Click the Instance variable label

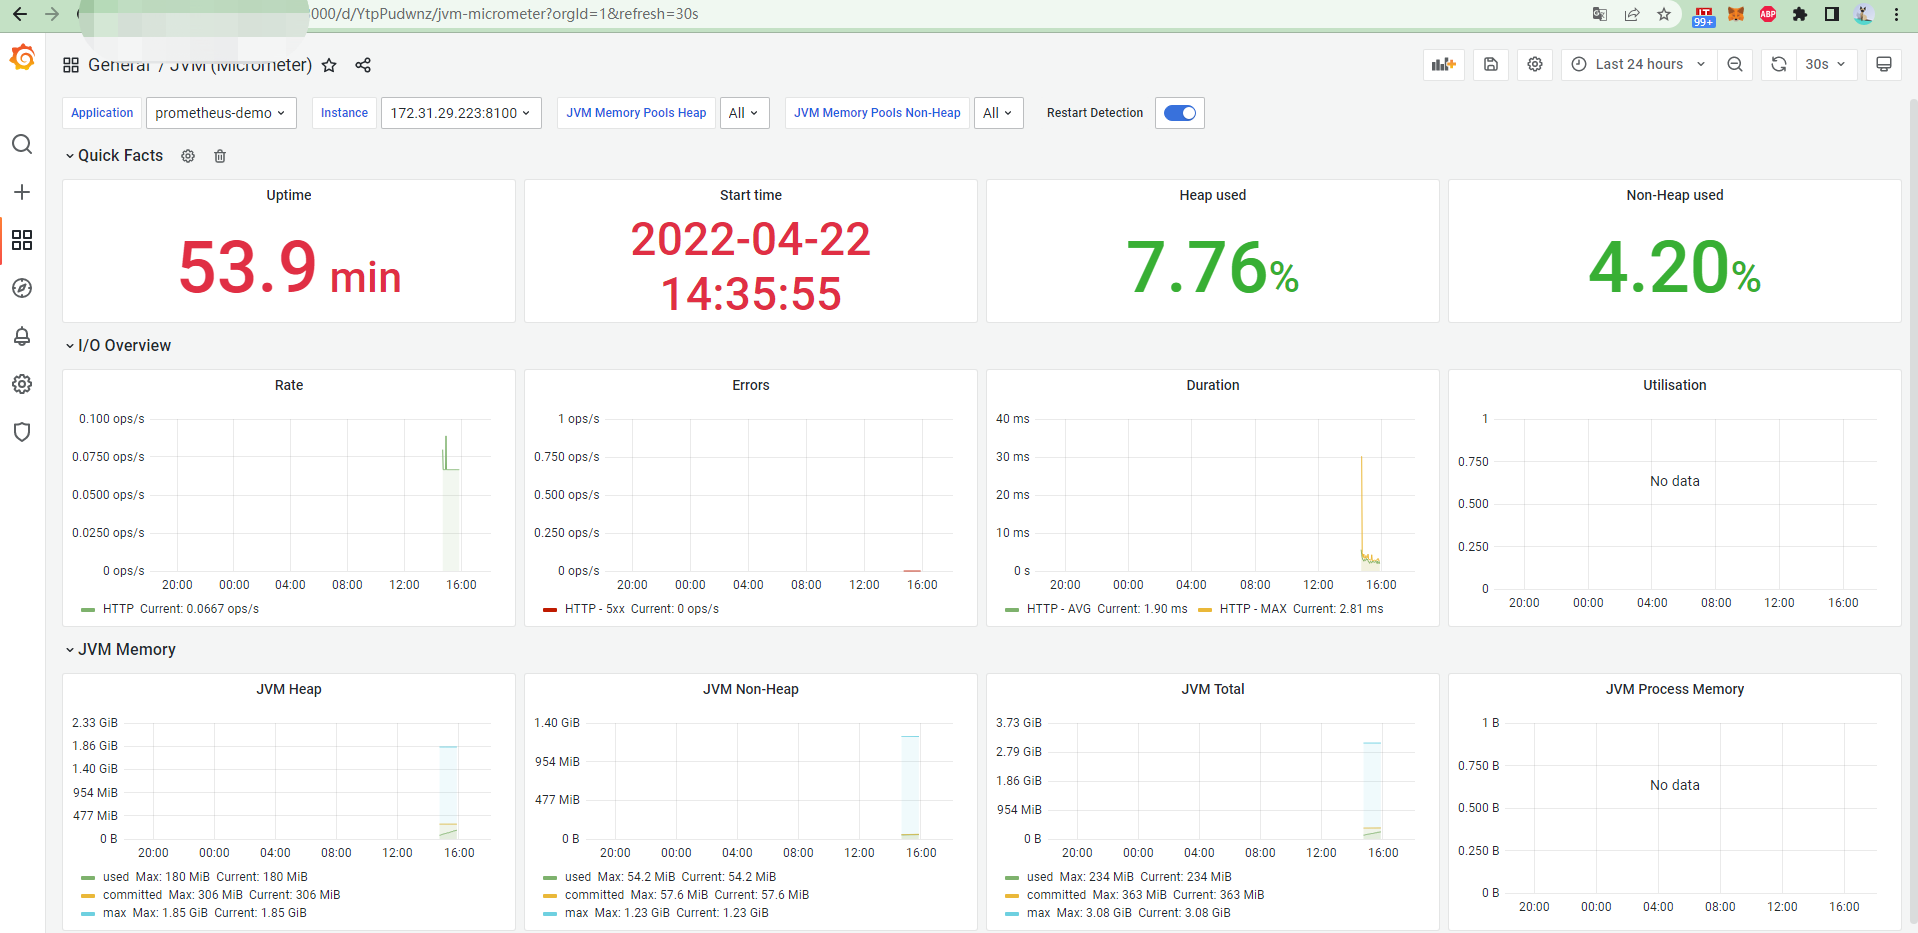[x=343, y=113]
